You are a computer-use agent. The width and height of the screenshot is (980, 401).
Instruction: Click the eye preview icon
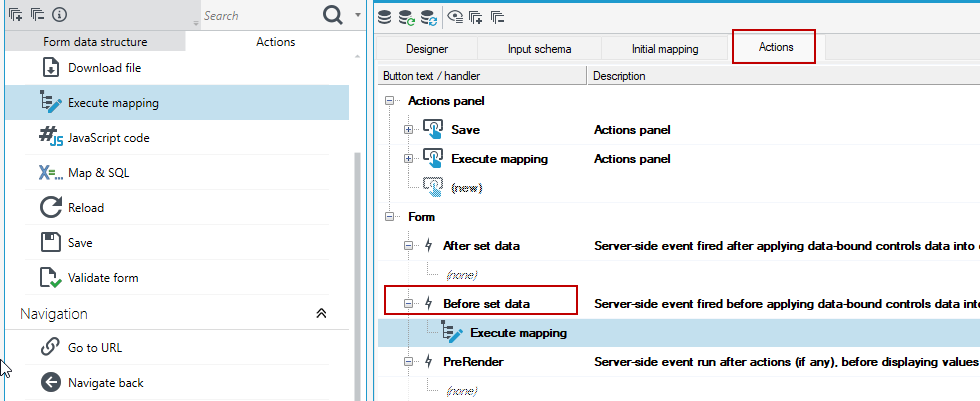(x=456, y=17)
